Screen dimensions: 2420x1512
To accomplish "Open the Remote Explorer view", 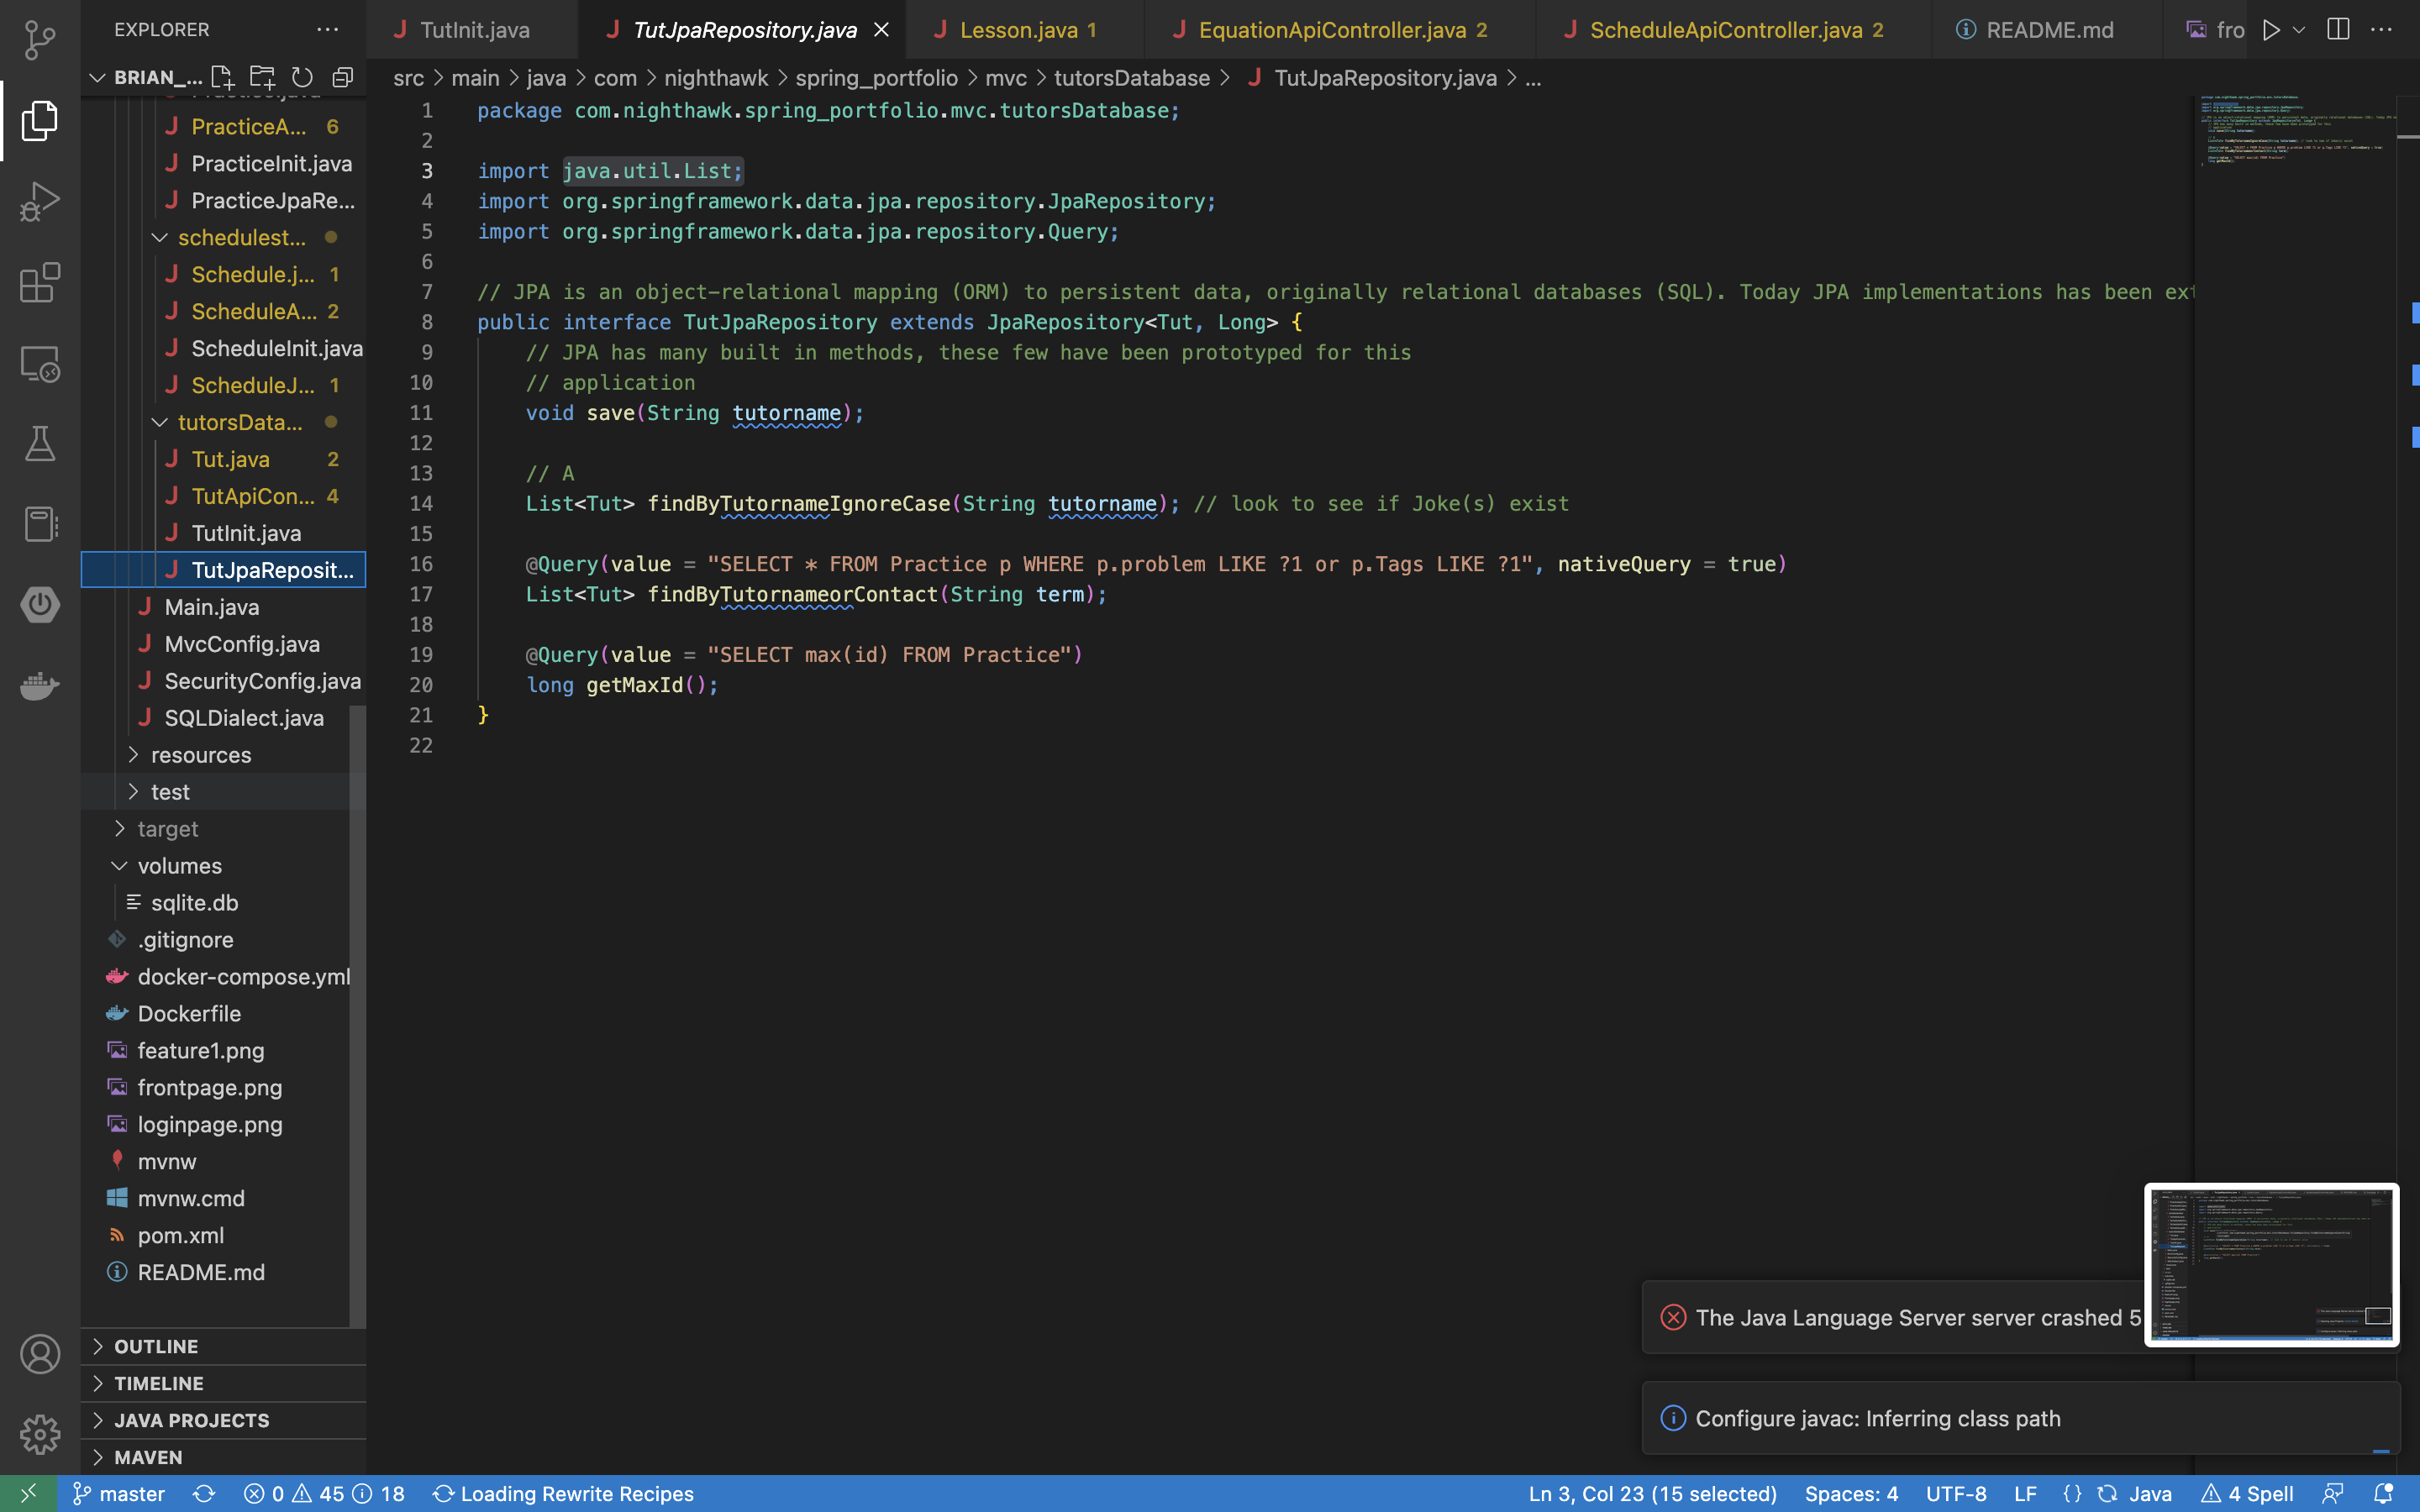I will 40,364.
